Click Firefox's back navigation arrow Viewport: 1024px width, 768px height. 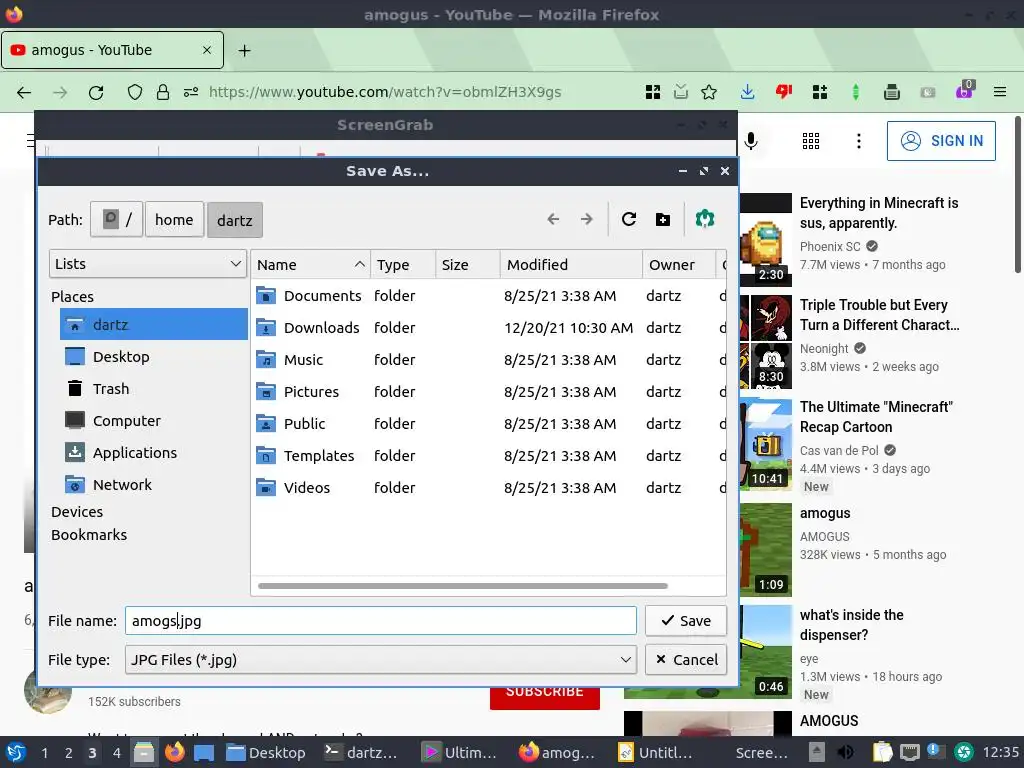[x=24, y=92]
